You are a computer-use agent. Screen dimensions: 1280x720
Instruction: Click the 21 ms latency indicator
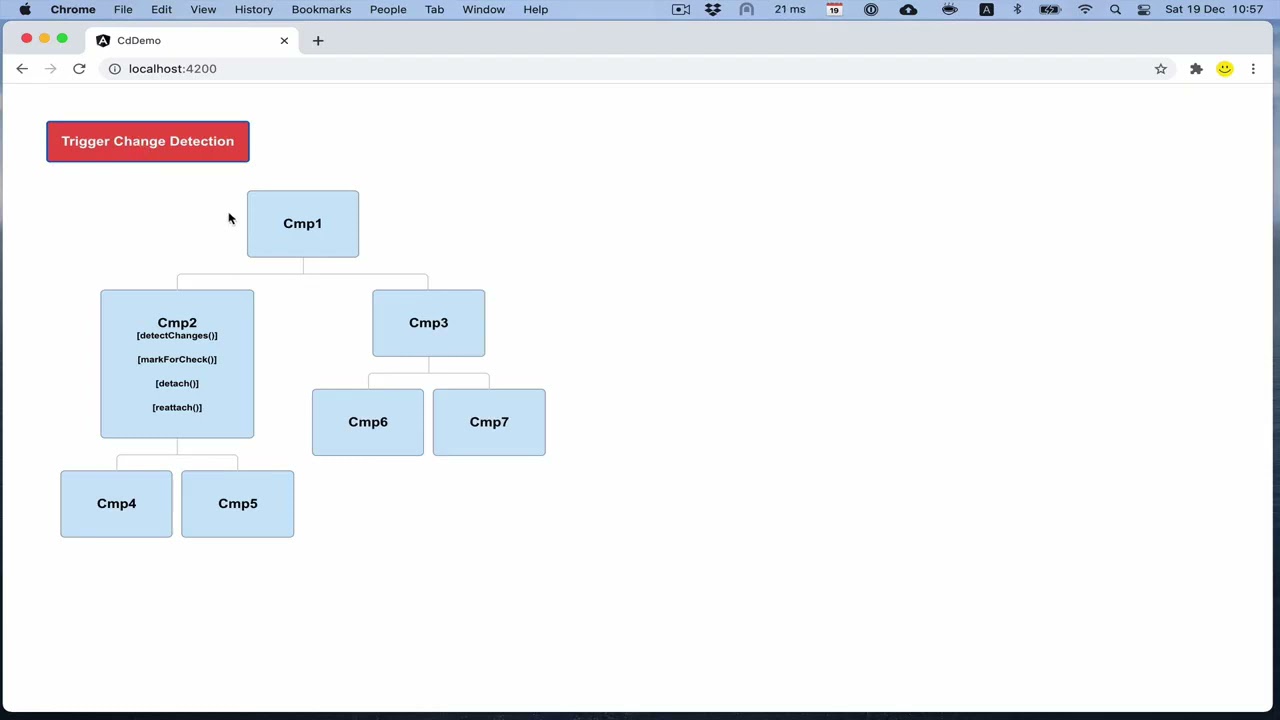pyautogui.click(x=790, y=10)
